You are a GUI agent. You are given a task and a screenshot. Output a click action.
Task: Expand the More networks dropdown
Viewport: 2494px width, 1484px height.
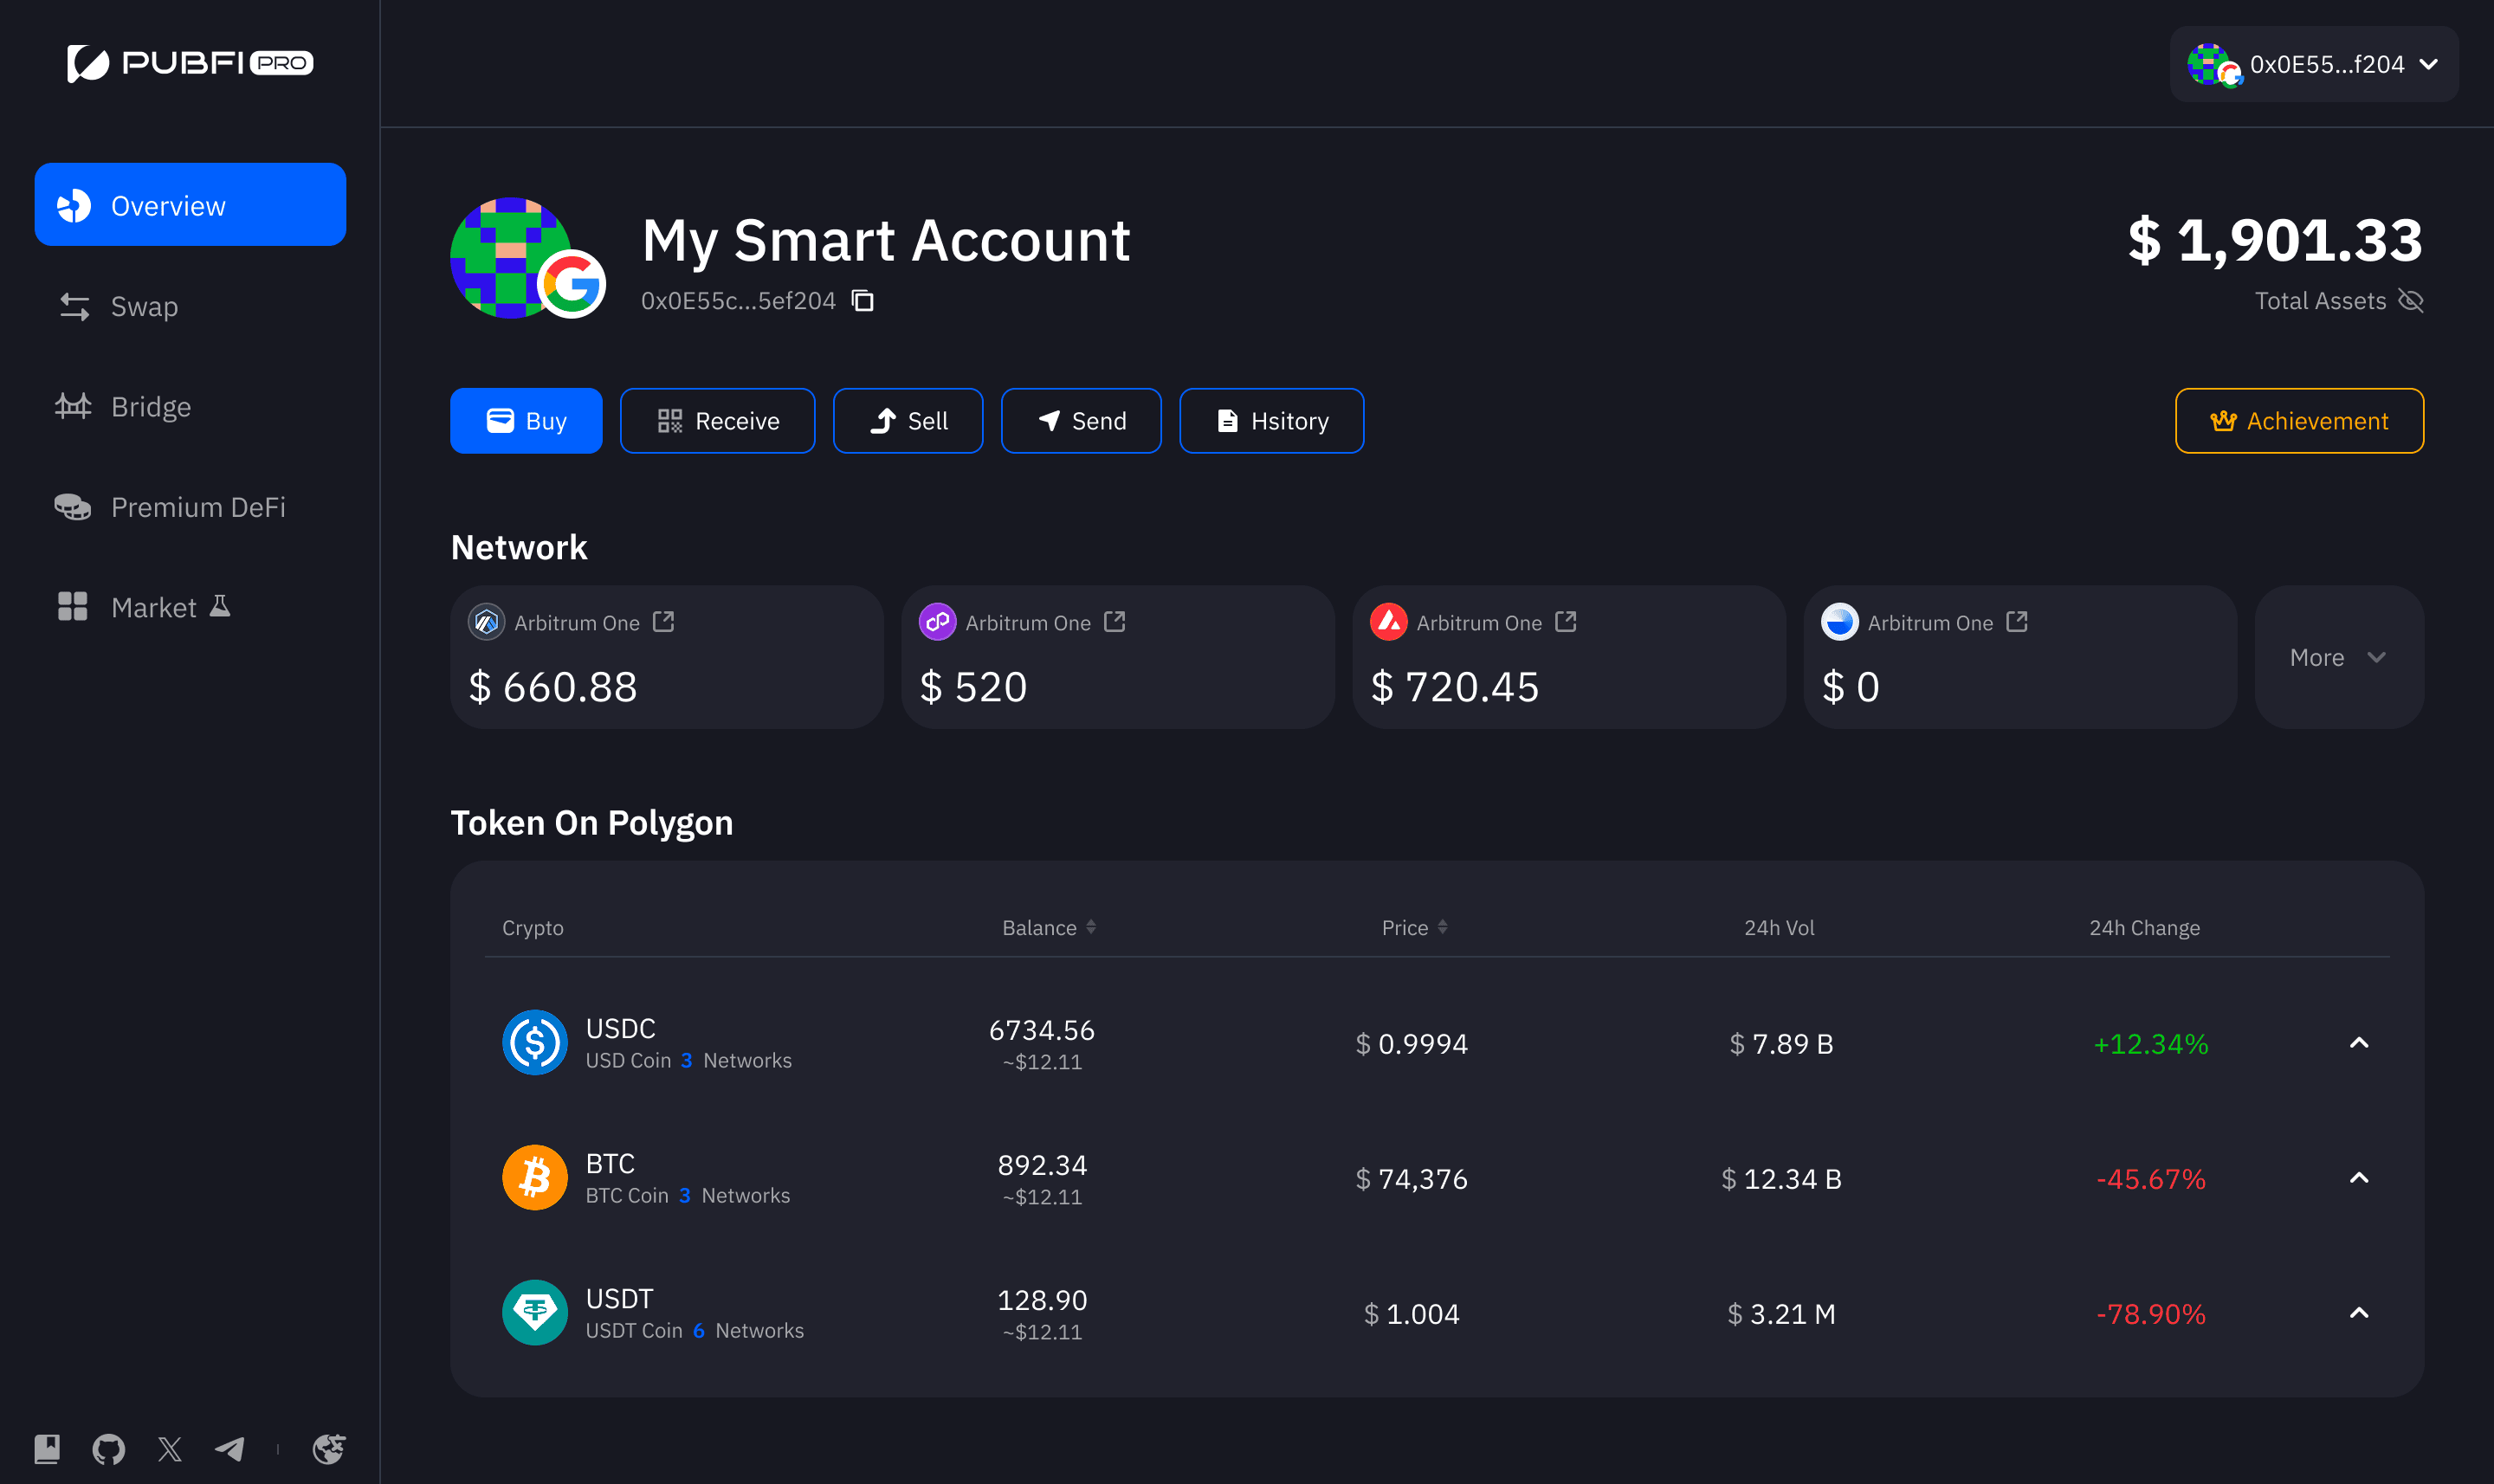click(x=2338, y=657)
